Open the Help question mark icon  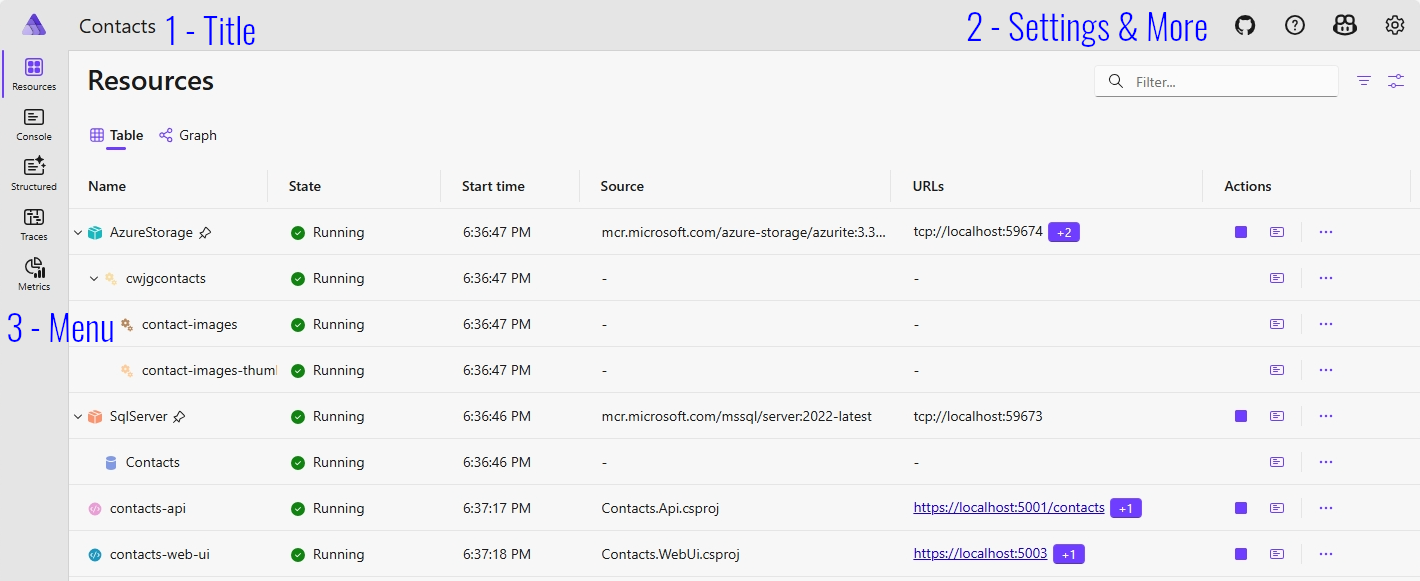point(1295,26)
